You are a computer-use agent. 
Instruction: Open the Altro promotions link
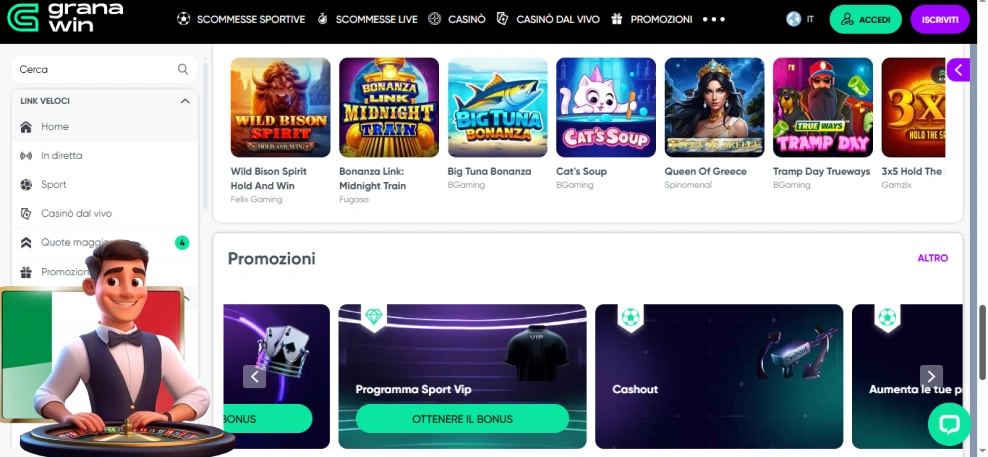(x=933, y=258)
